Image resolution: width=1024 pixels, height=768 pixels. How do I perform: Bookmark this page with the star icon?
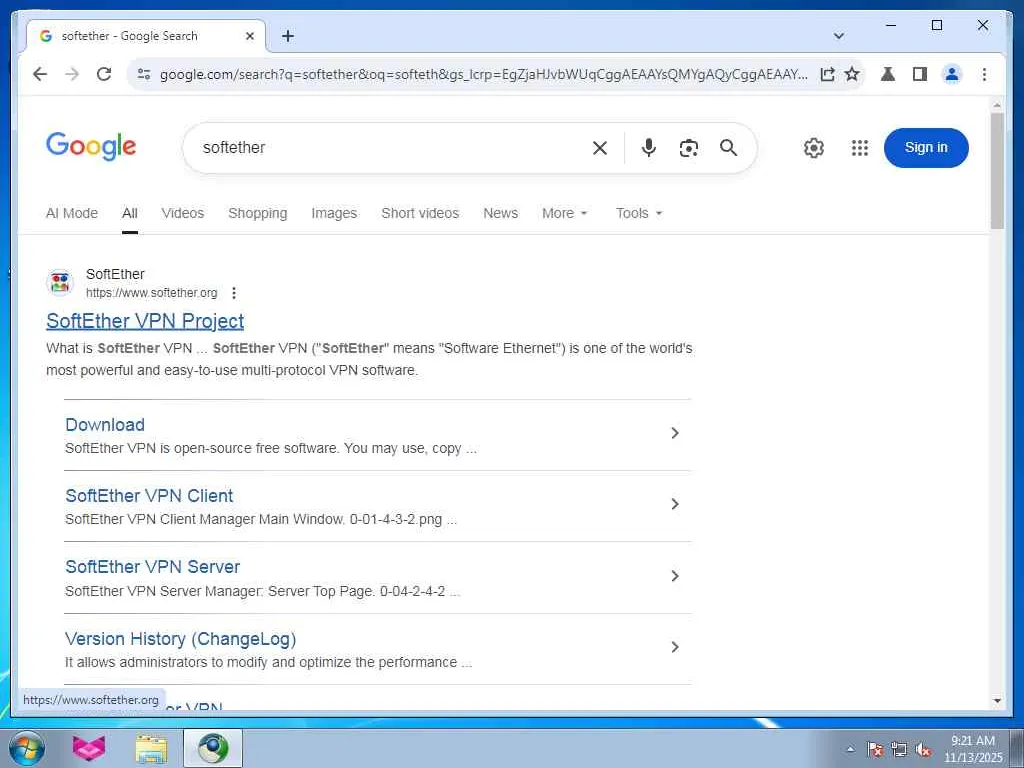click(852, 74)
